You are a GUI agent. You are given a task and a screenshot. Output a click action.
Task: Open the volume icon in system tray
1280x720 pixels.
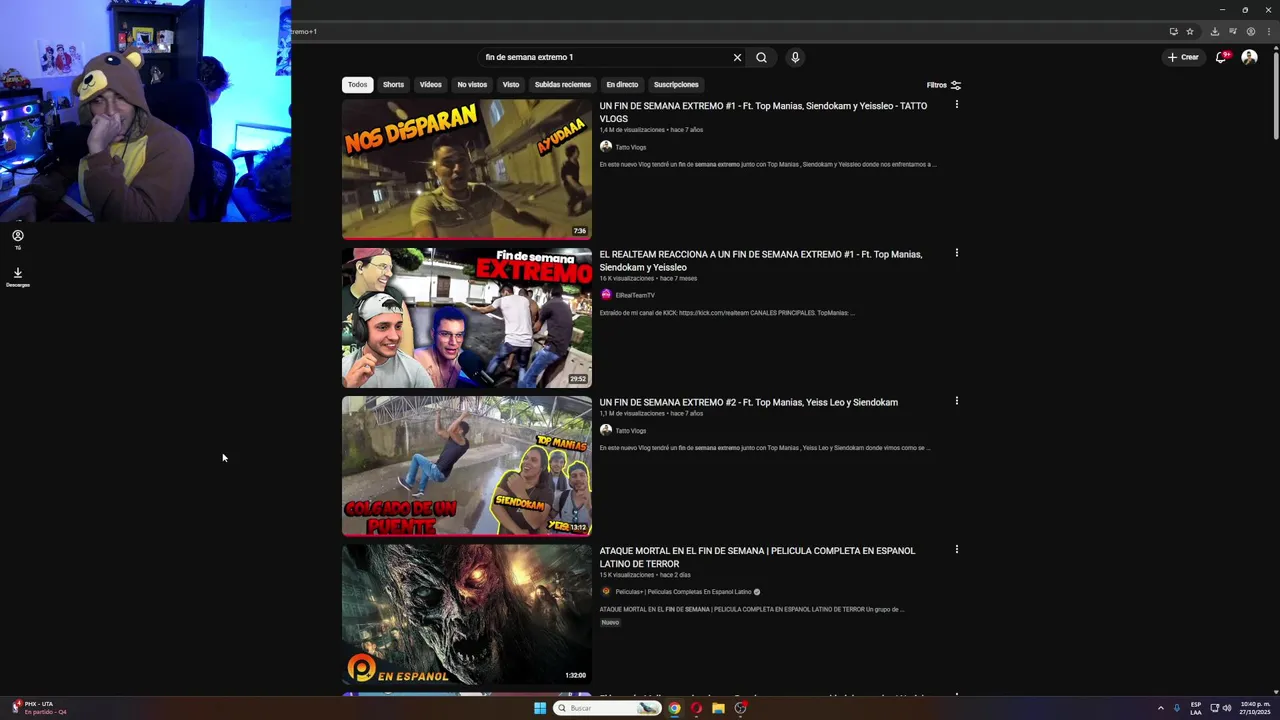click(x=1227, y=708)
